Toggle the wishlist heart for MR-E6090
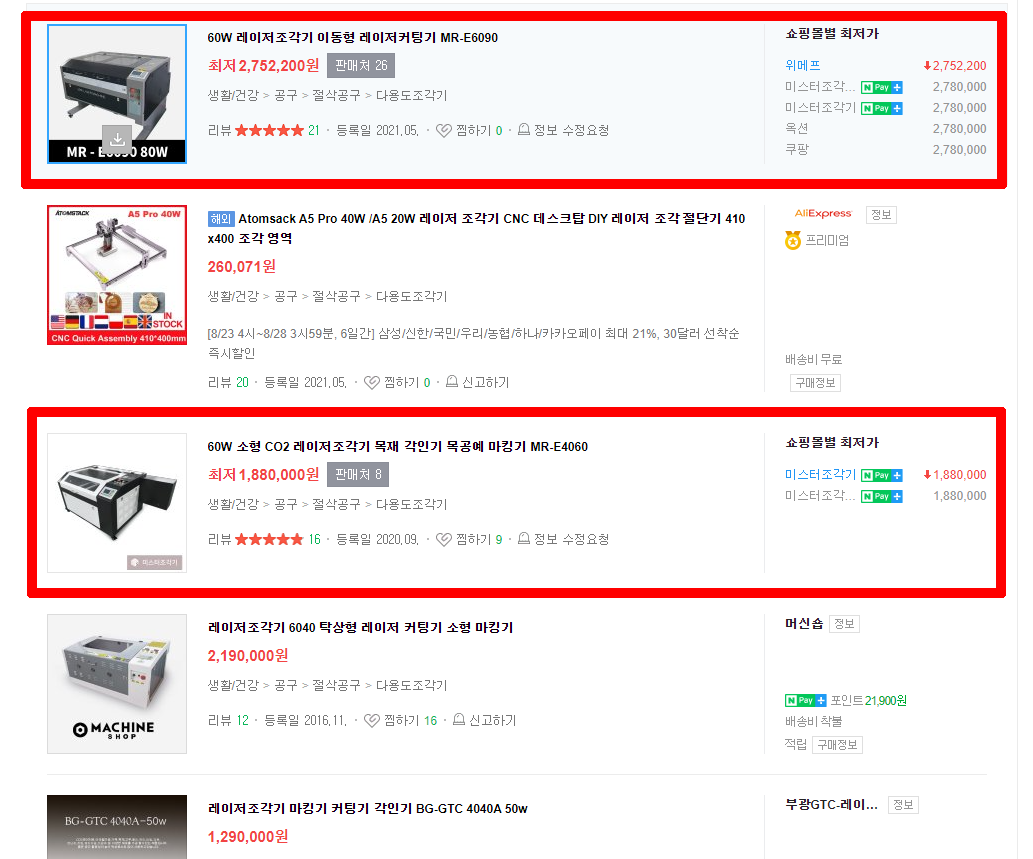Viewport: 1033px width, 859px height. (444, 130)
